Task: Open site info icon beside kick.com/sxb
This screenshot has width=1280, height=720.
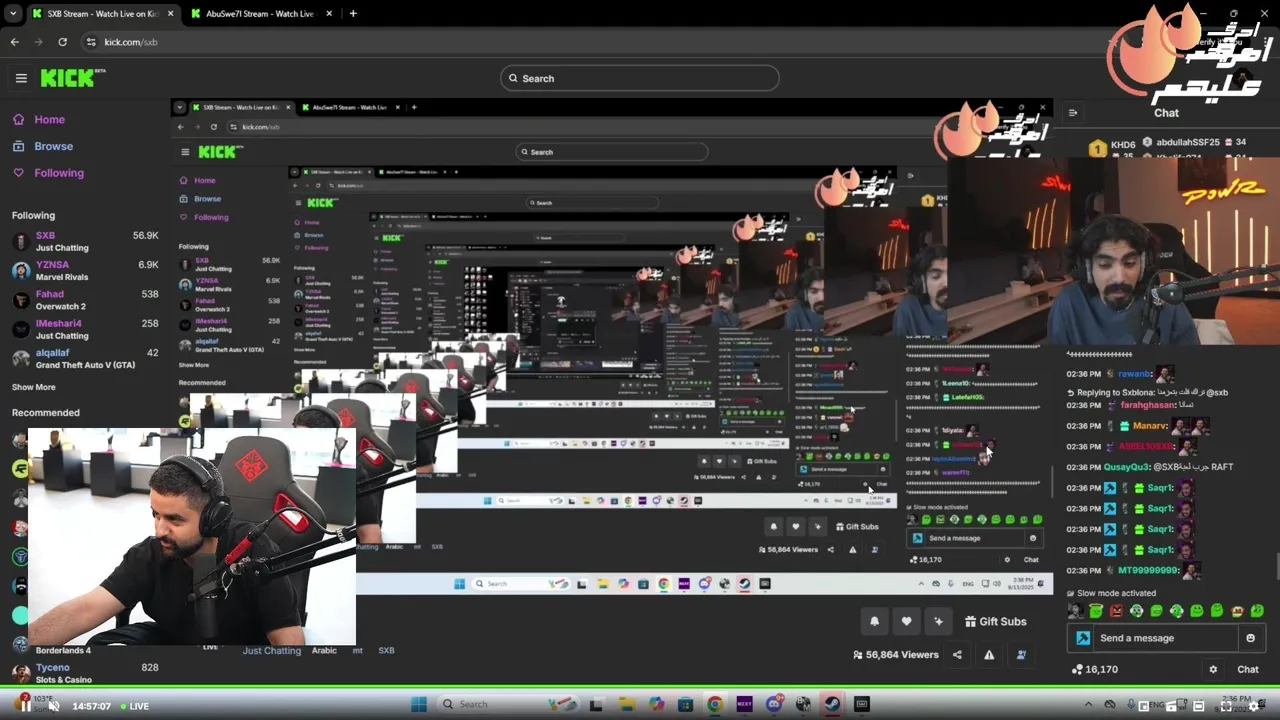Action: [x=91, y=42]
